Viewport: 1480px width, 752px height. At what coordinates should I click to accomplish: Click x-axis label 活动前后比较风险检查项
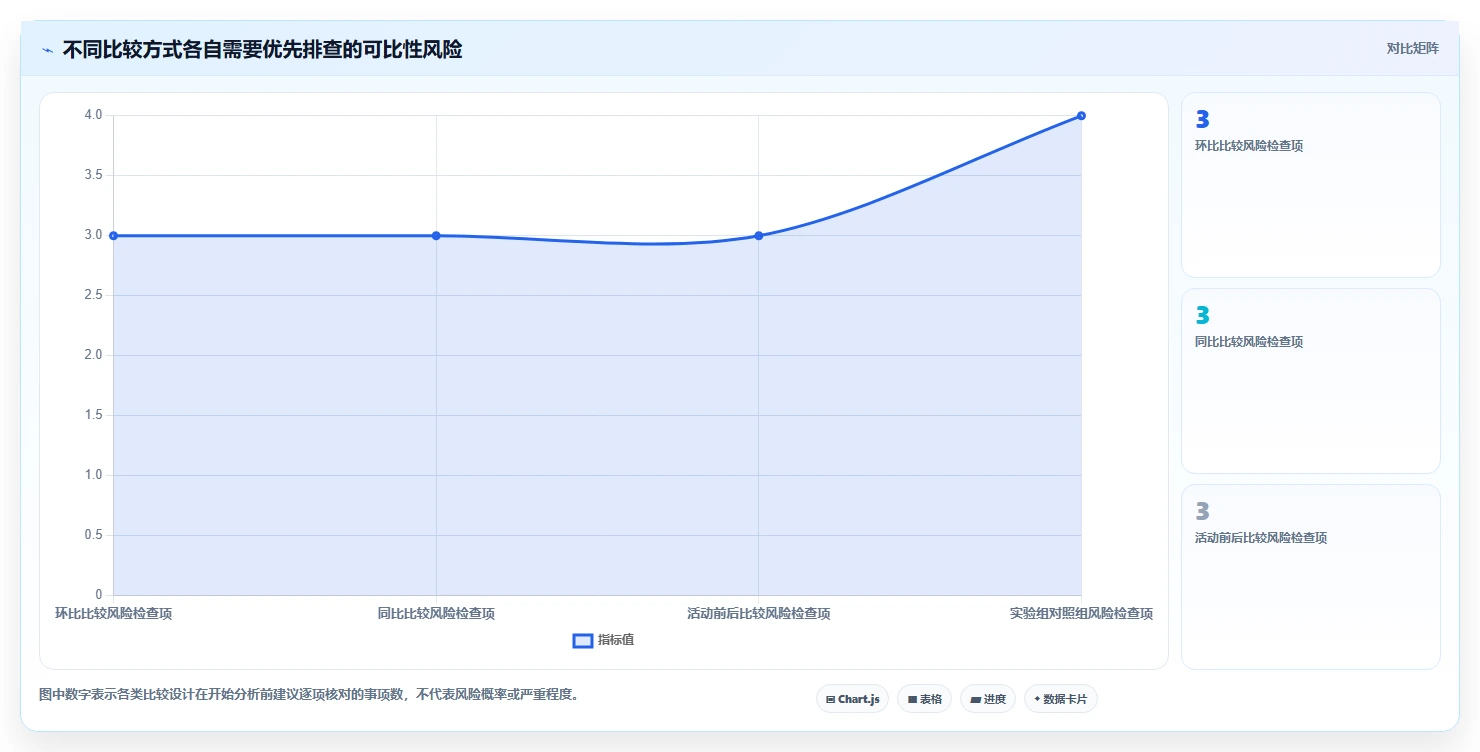(759, 613)
